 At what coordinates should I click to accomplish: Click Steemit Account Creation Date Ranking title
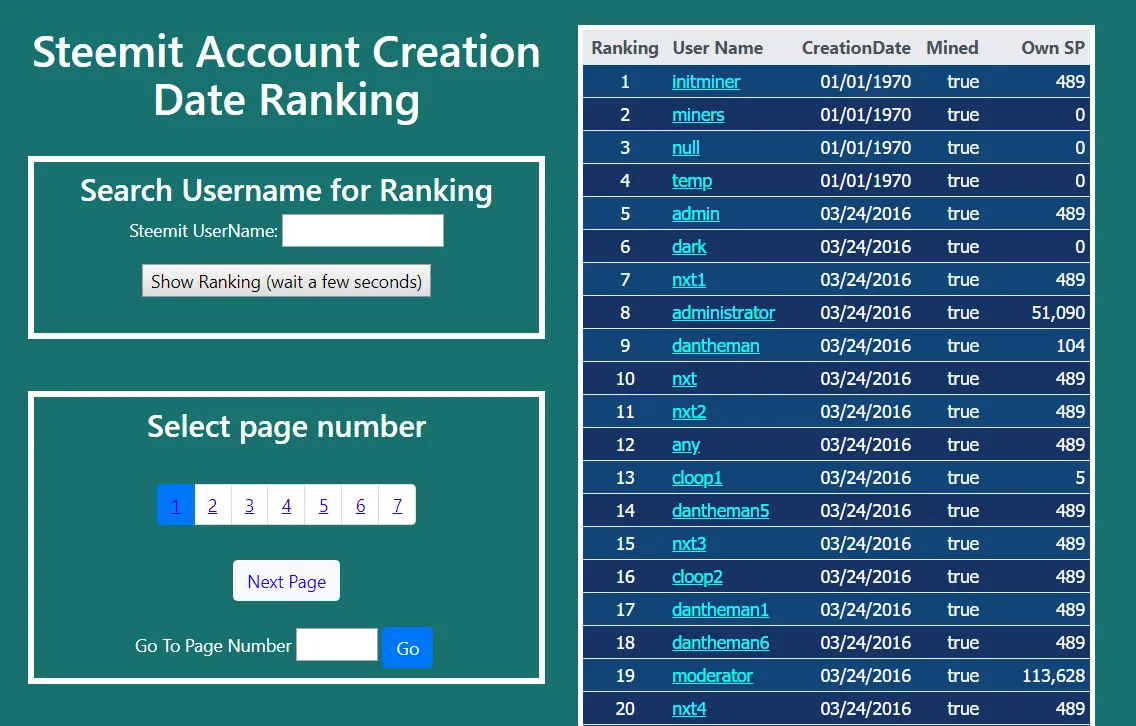click(286, 75)
